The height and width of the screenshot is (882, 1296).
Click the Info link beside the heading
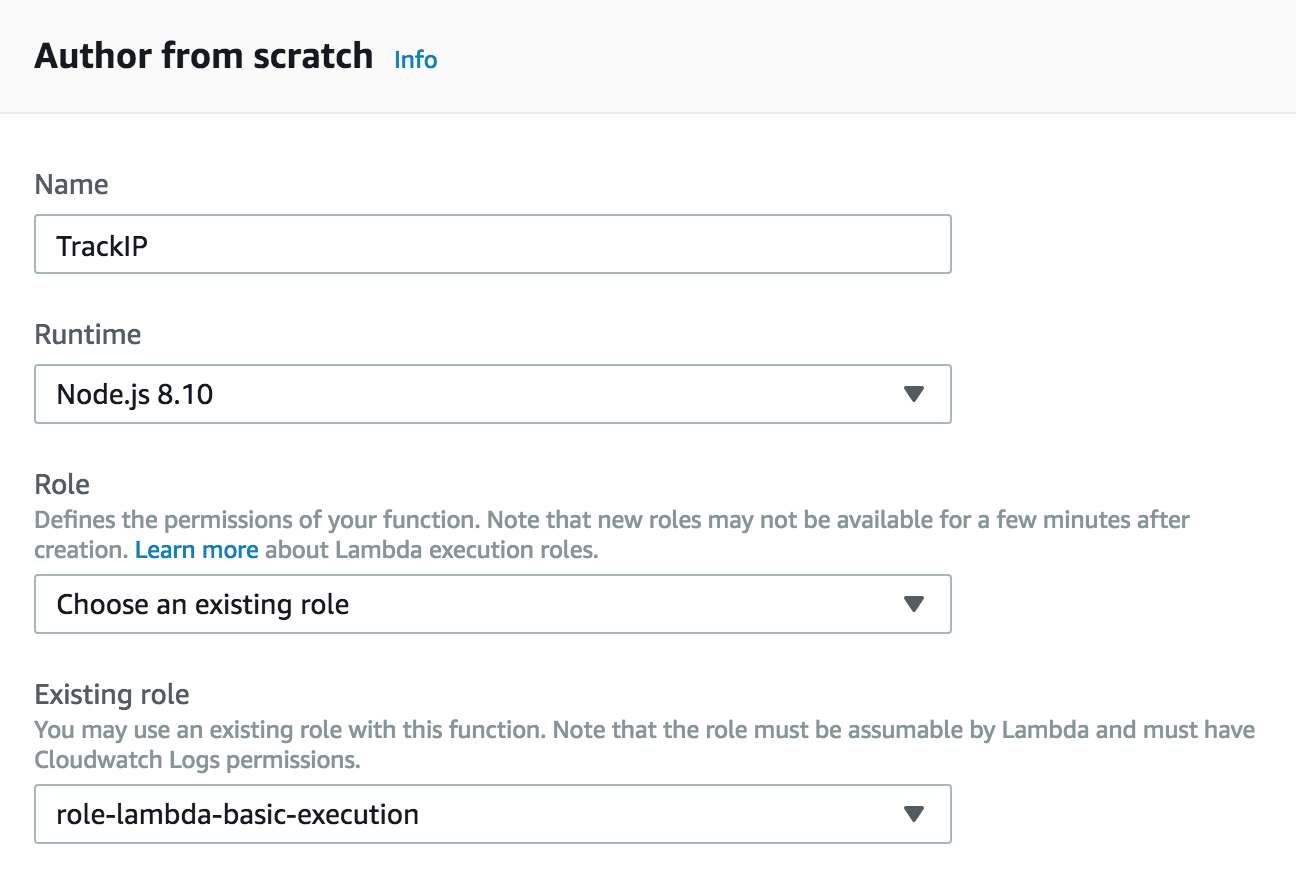415,60
